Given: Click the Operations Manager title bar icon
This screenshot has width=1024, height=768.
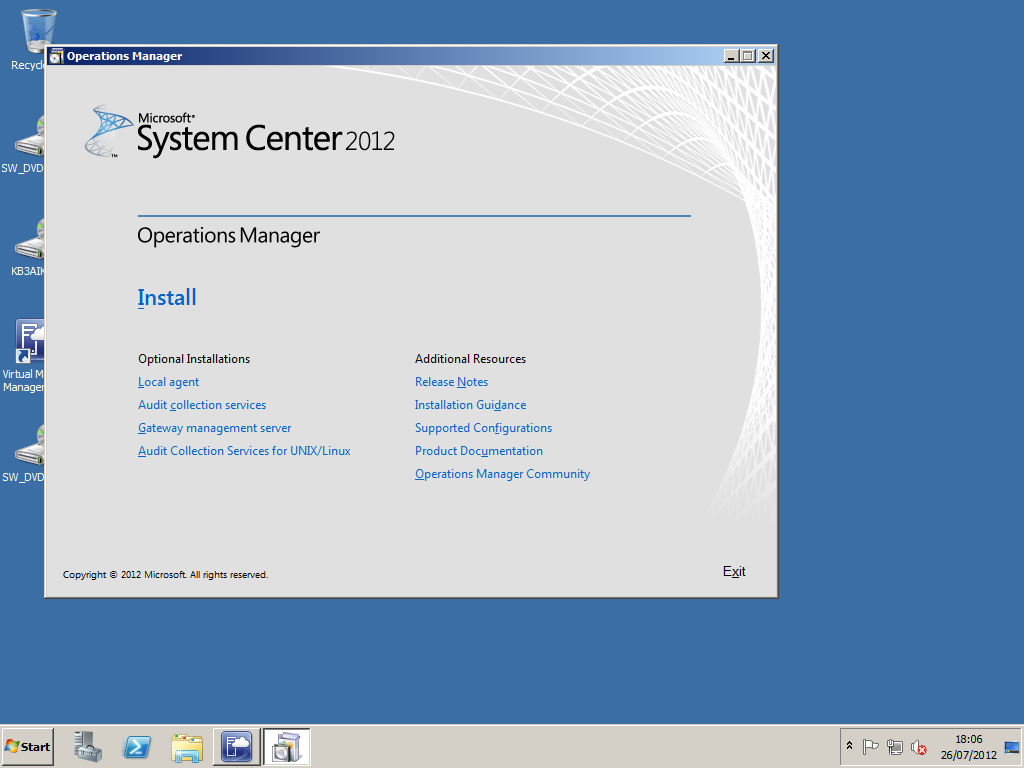Looking at the screenshot, I should [56, 56].
